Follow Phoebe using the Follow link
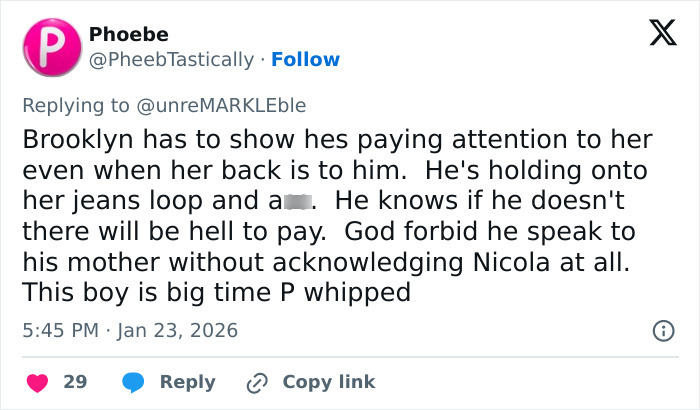 click(307, 60)
